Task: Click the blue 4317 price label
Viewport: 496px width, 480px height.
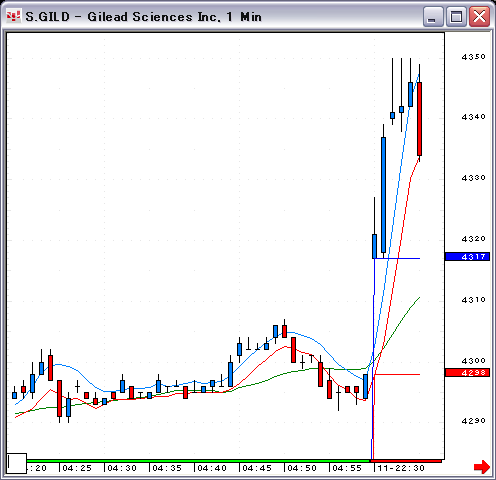Action: (x=467, y=256)
